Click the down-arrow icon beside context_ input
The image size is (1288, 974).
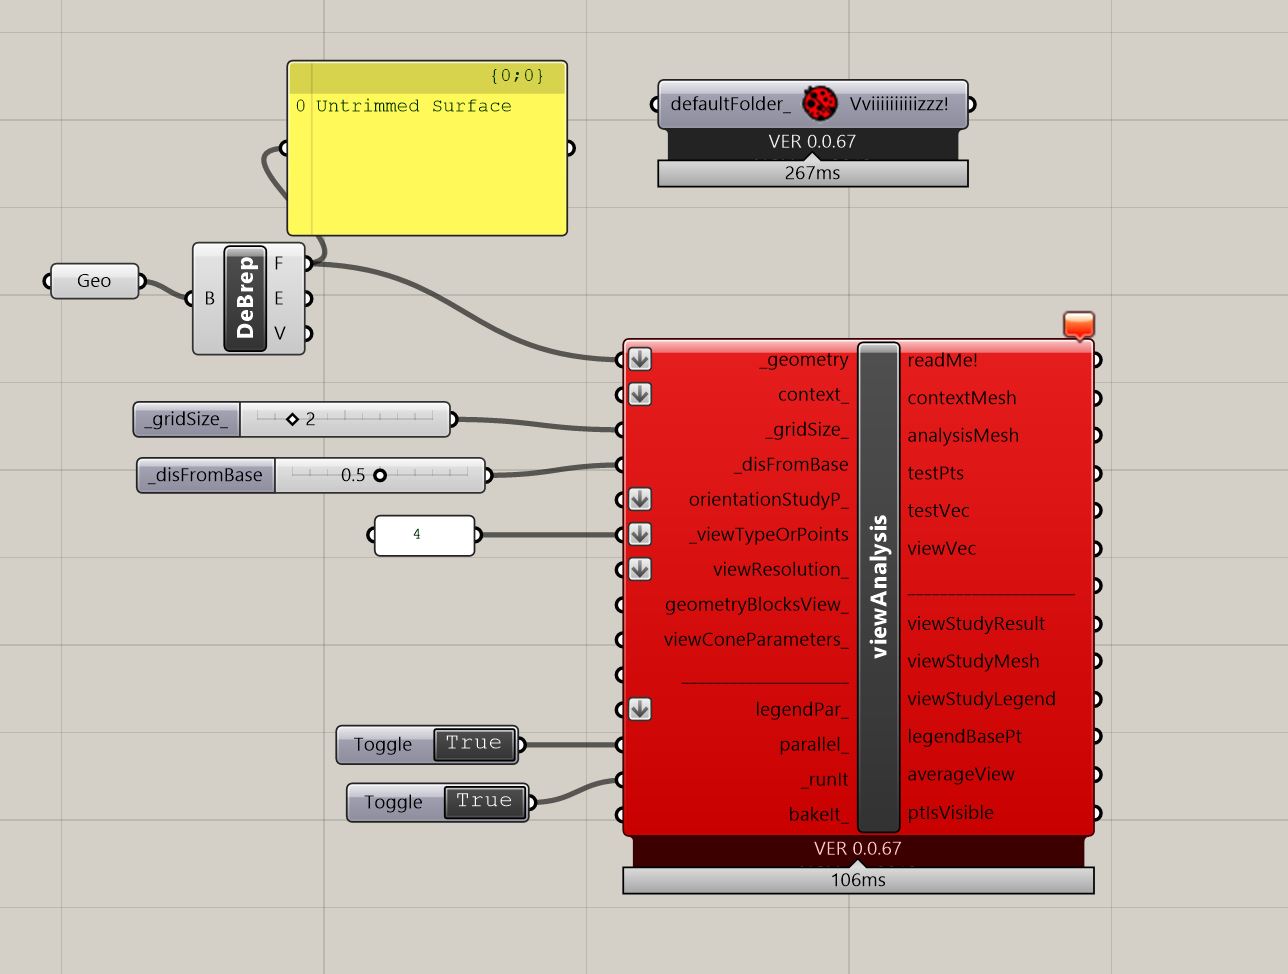640,395
